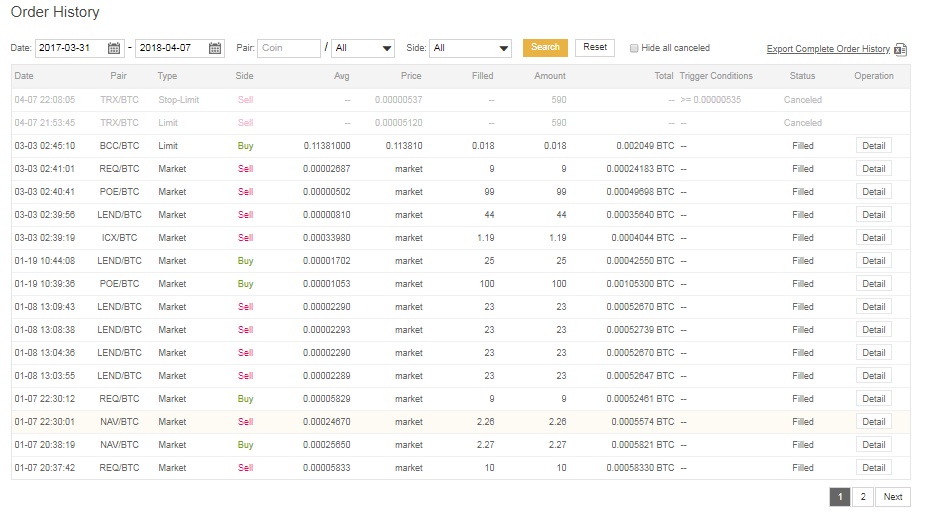Click the ICX/BTC pair cell
Image resolution: width=927 pixels, height=517 pixels.
[119, 238]
